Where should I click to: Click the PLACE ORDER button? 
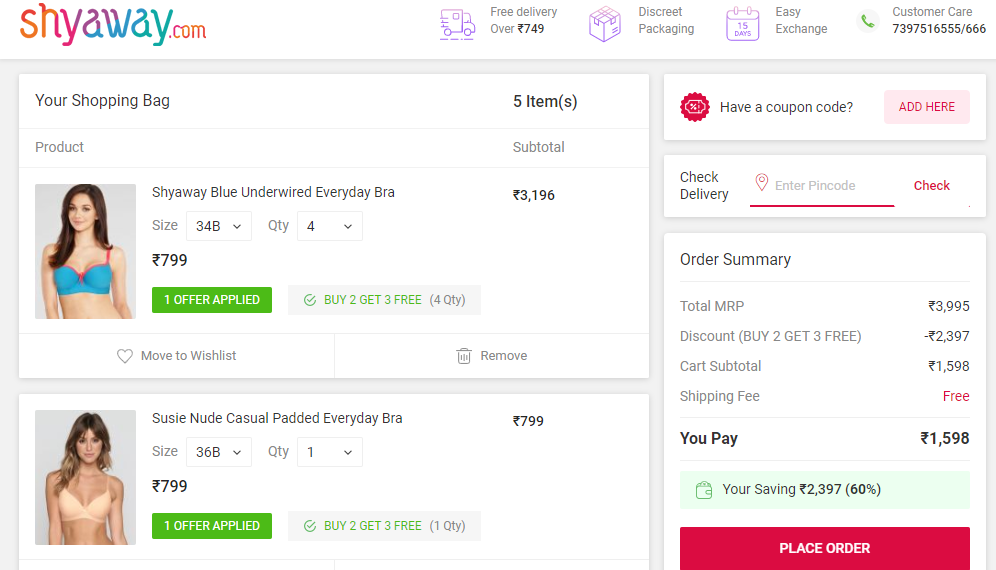pos(824,548)
